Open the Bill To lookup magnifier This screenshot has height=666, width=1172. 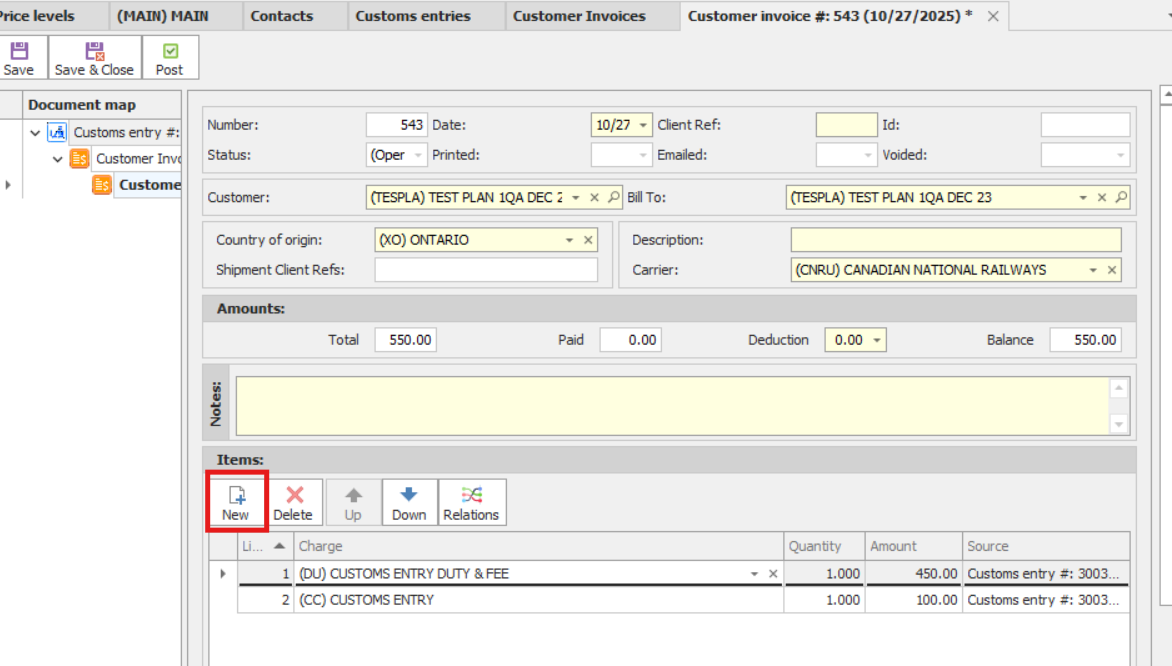(x=1123, y=197)
